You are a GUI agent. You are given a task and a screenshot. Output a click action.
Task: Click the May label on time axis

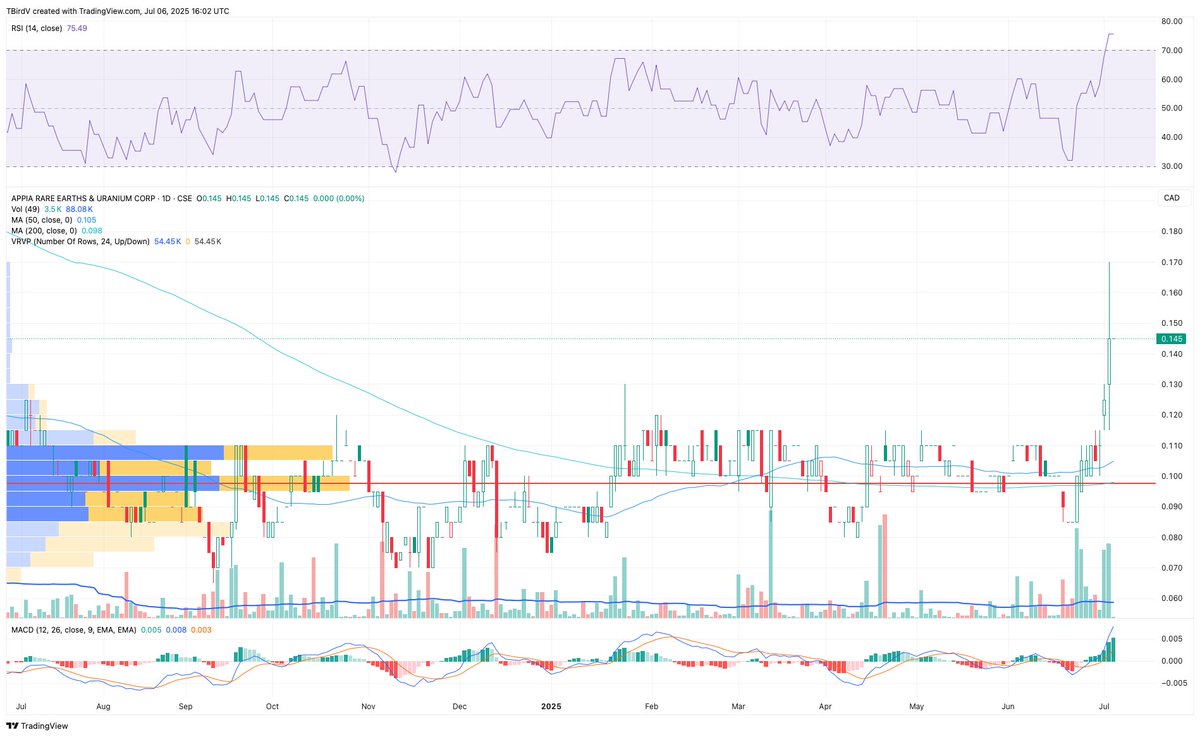pos(918,705)
